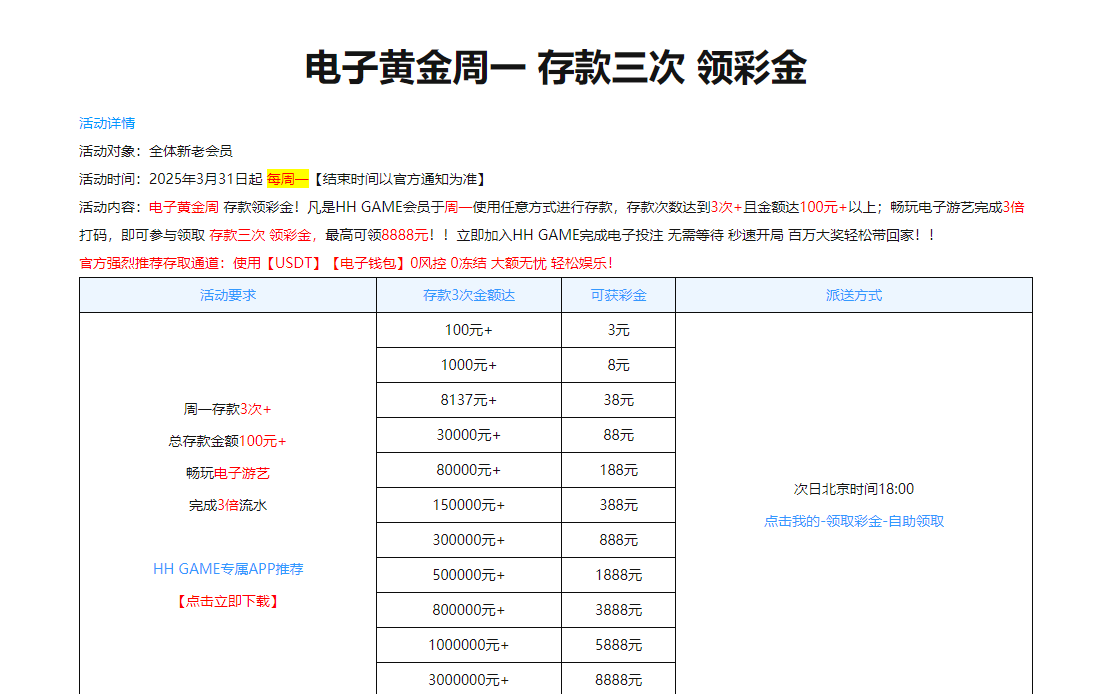The height and width of the screenshot is (694, 1095).
Task: Select the 存款3次金额达 column header
Action: pyautogui.click(x=469, y=295)
